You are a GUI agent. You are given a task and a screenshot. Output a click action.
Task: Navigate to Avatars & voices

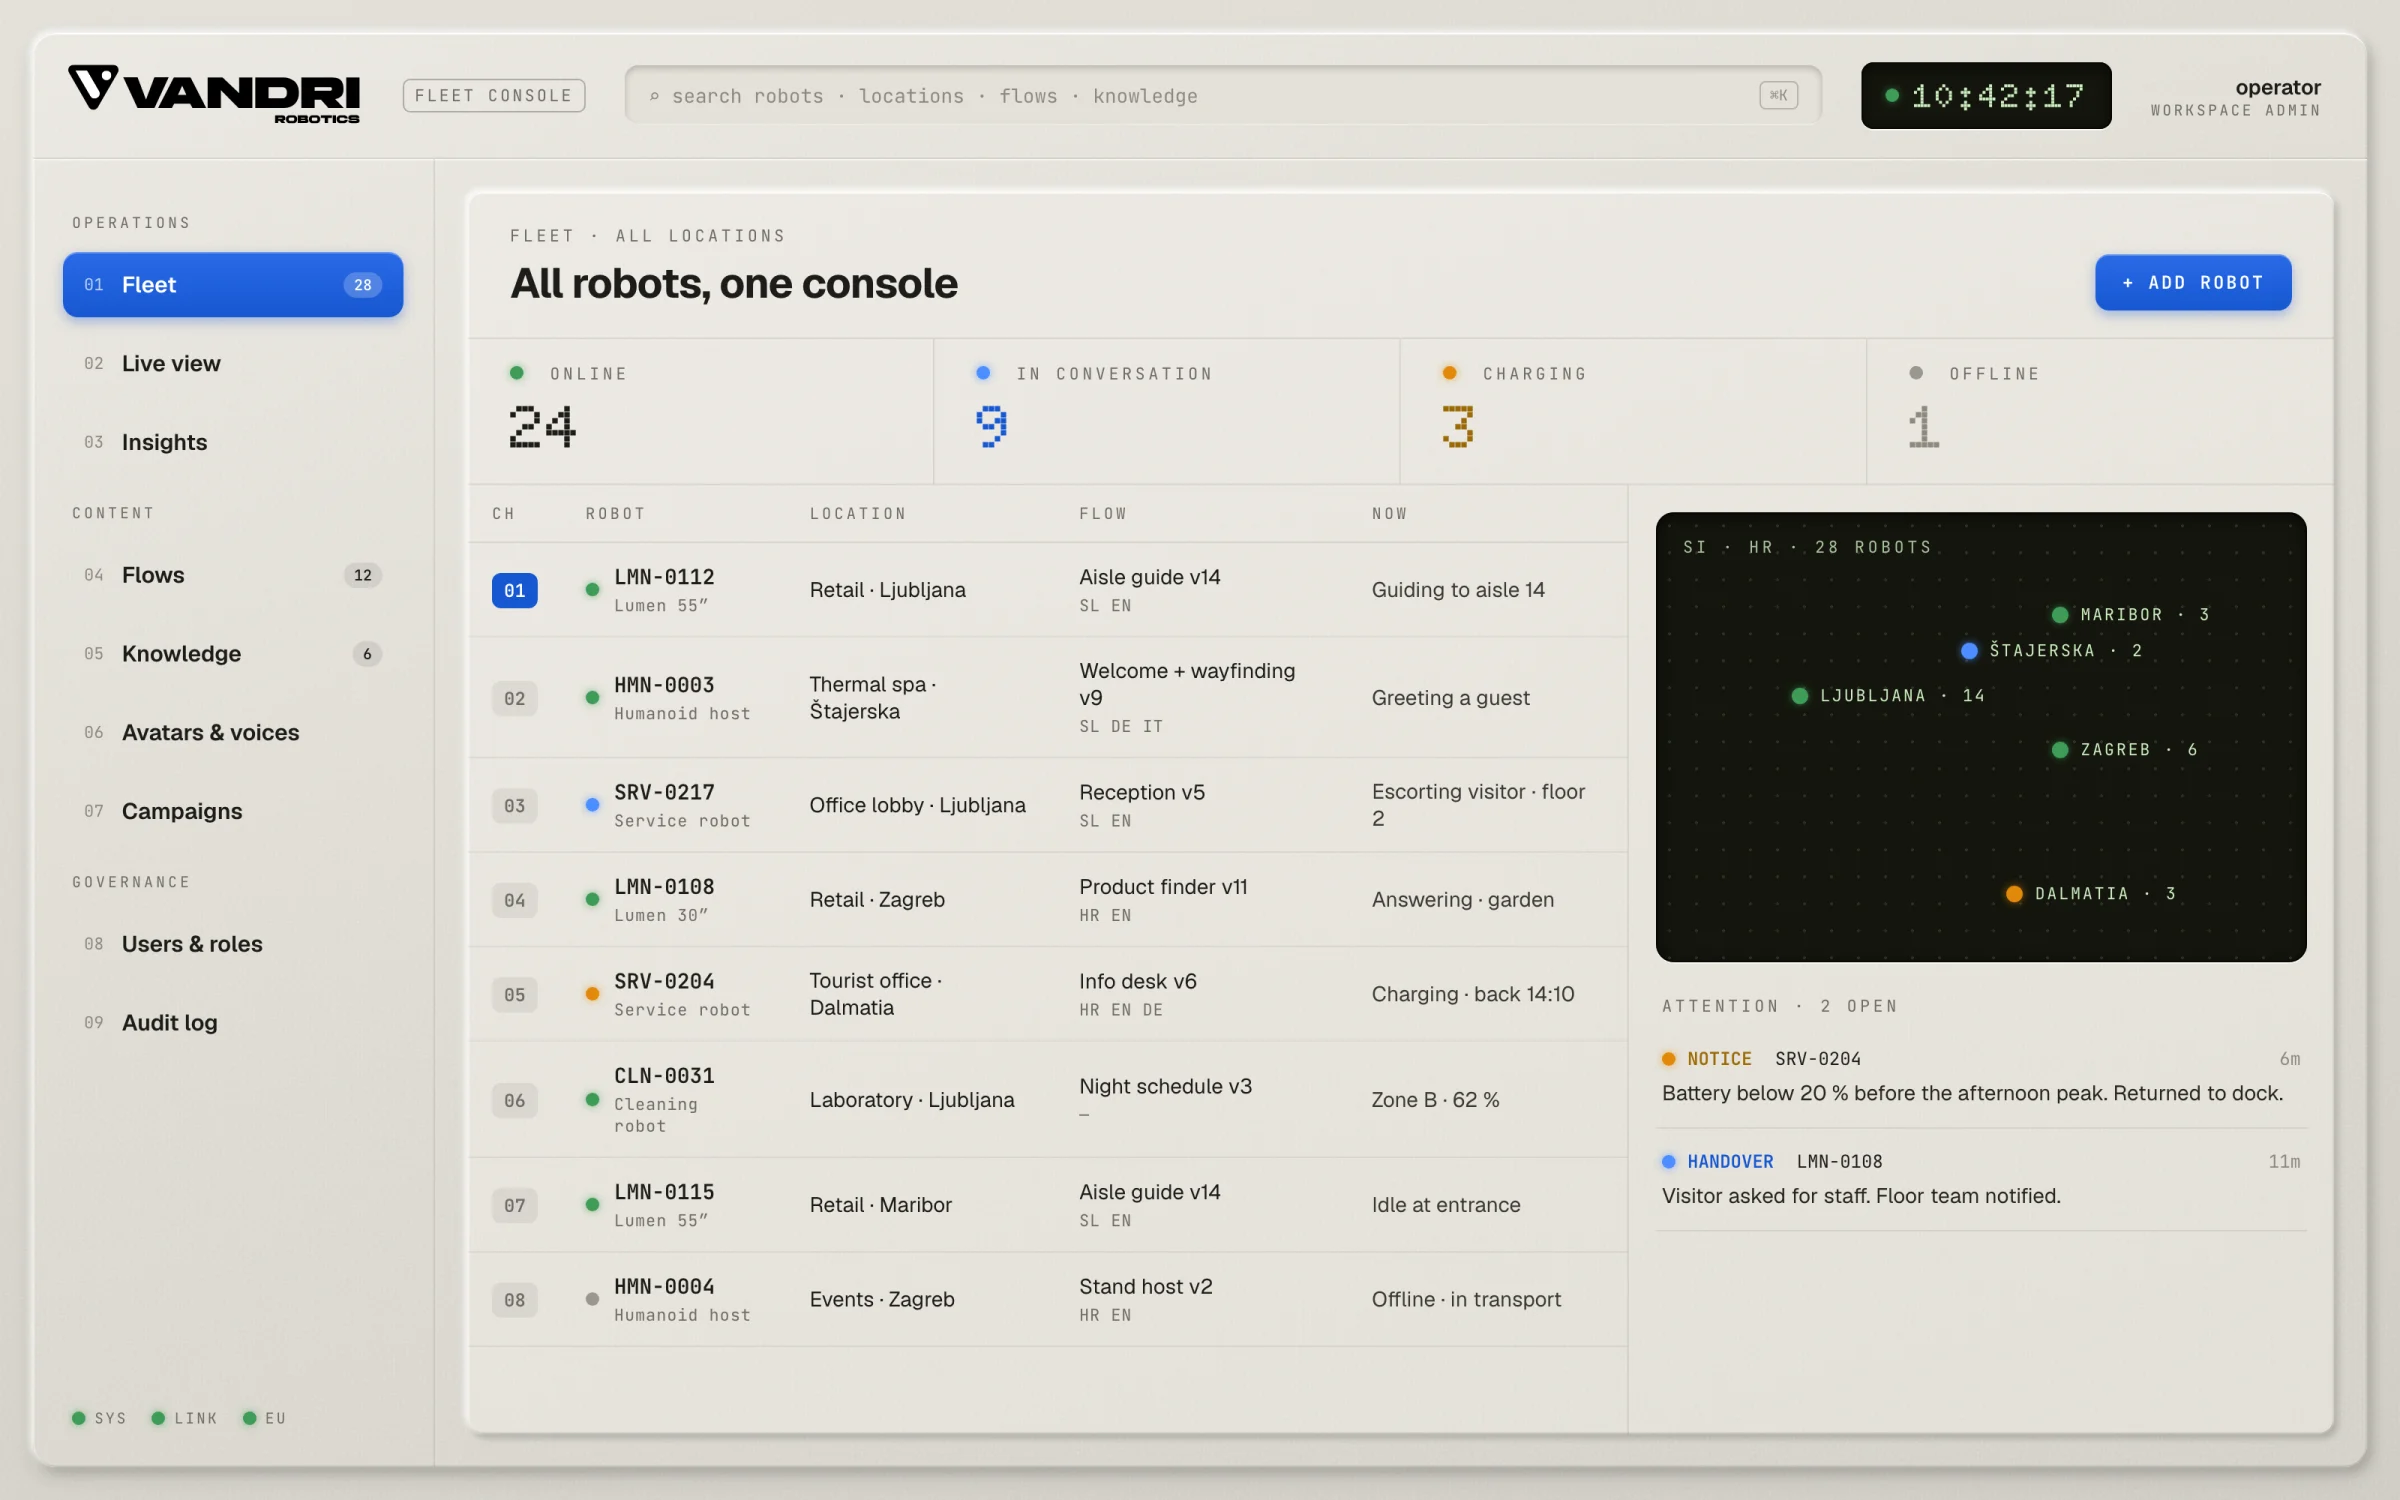(x=232, y=732)
